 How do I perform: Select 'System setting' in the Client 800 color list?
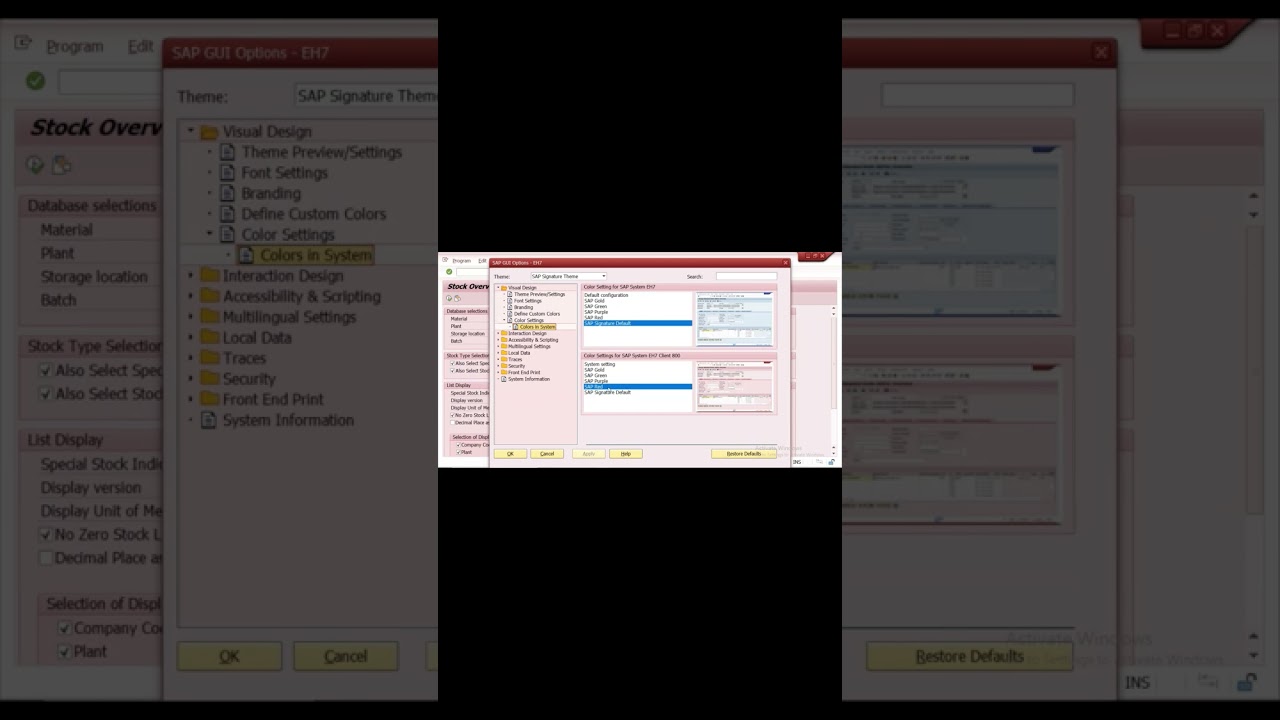638,364
